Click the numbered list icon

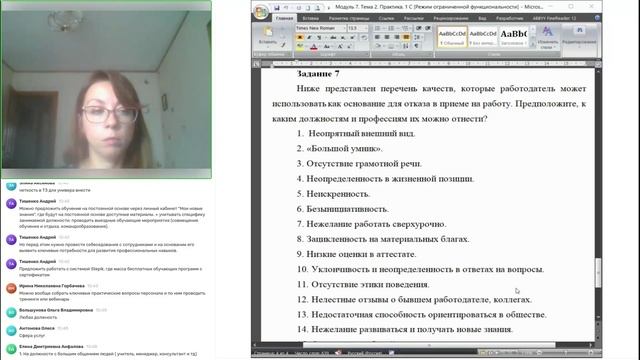[x=391, y=28]
